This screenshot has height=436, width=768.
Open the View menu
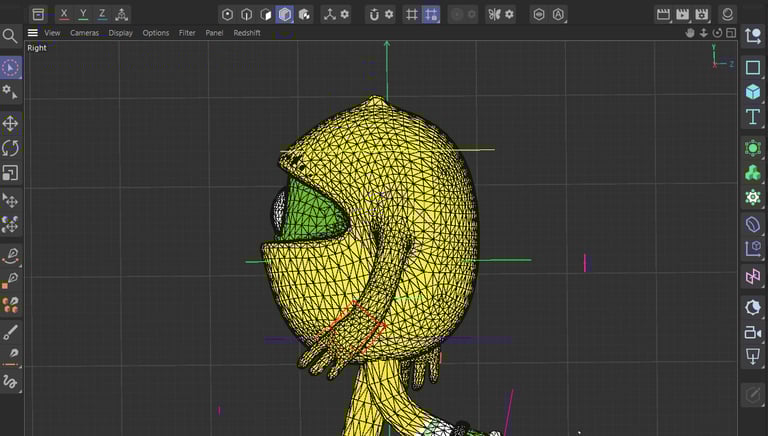point(52,33)
